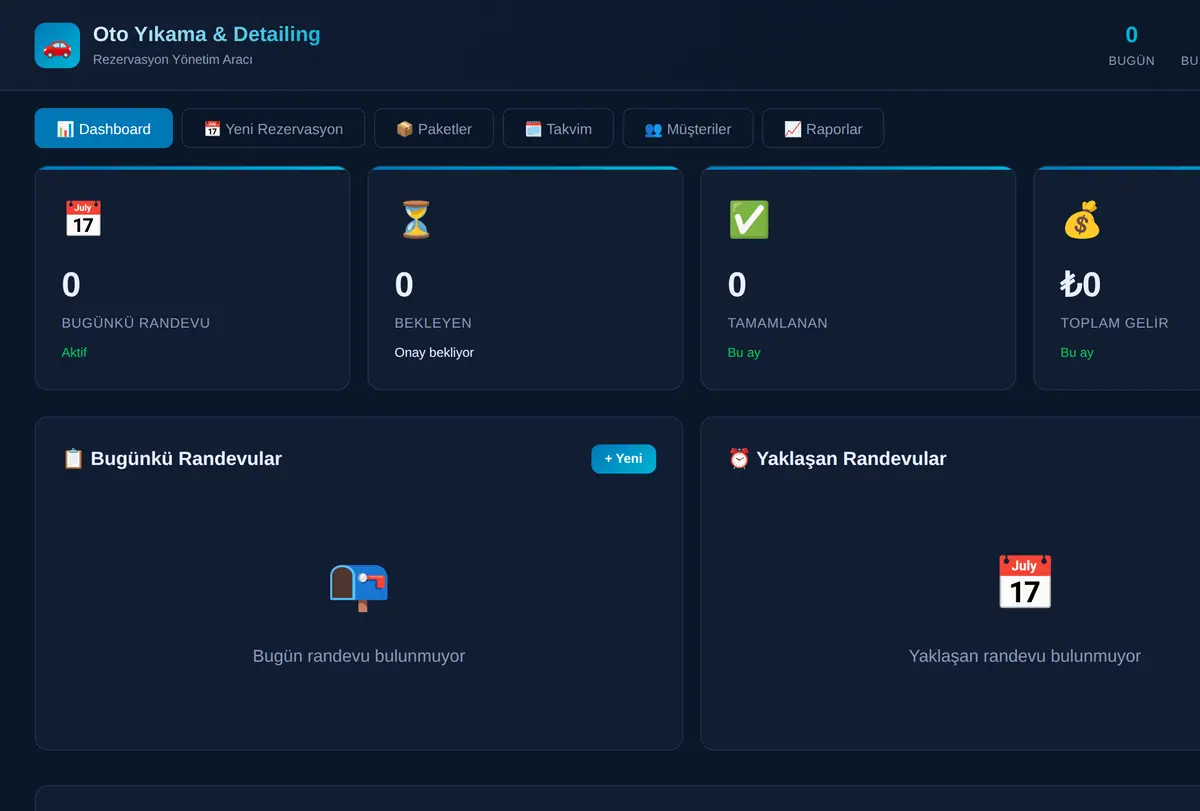The width and height of the screenshot is (1200, 811).
Task: Go to the Takvim tab
Action: click(558, 128)
